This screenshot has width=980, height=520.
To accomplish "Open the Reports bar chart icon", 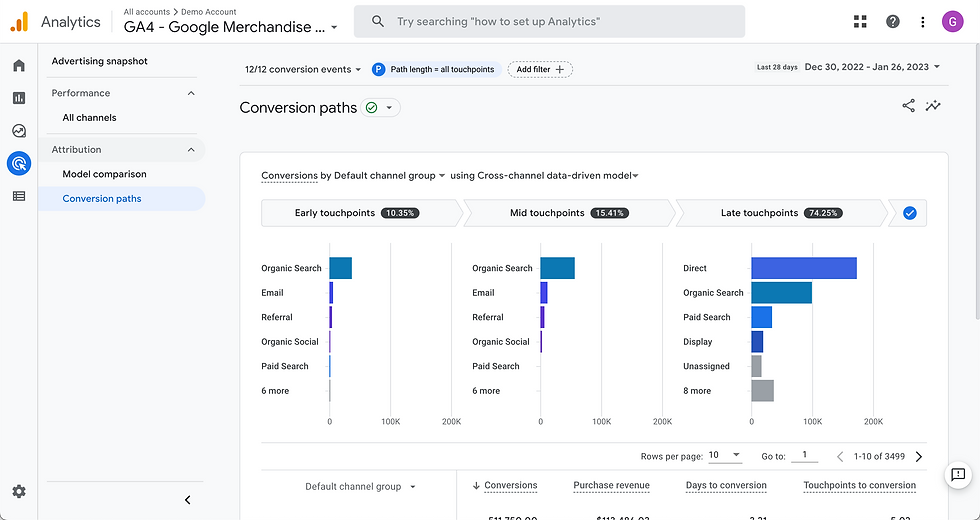I will 19,98.
